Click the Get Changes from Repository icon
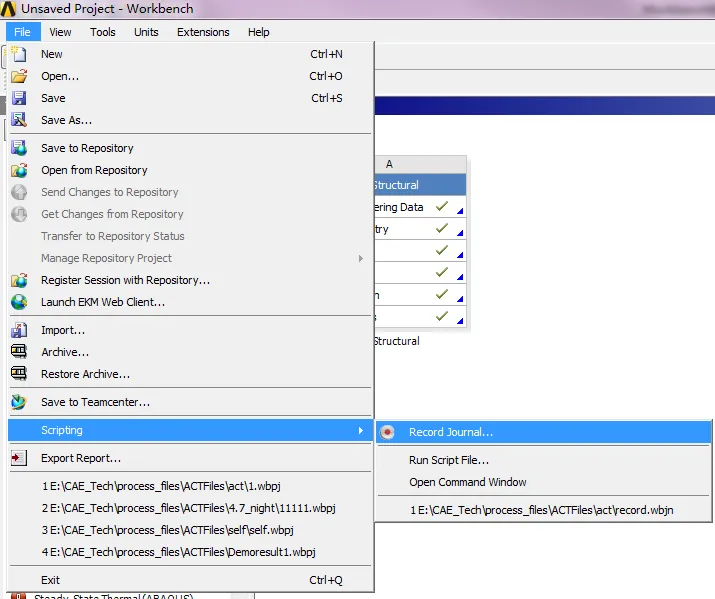This screenshot has height=599, width=715. click(19, 214)
